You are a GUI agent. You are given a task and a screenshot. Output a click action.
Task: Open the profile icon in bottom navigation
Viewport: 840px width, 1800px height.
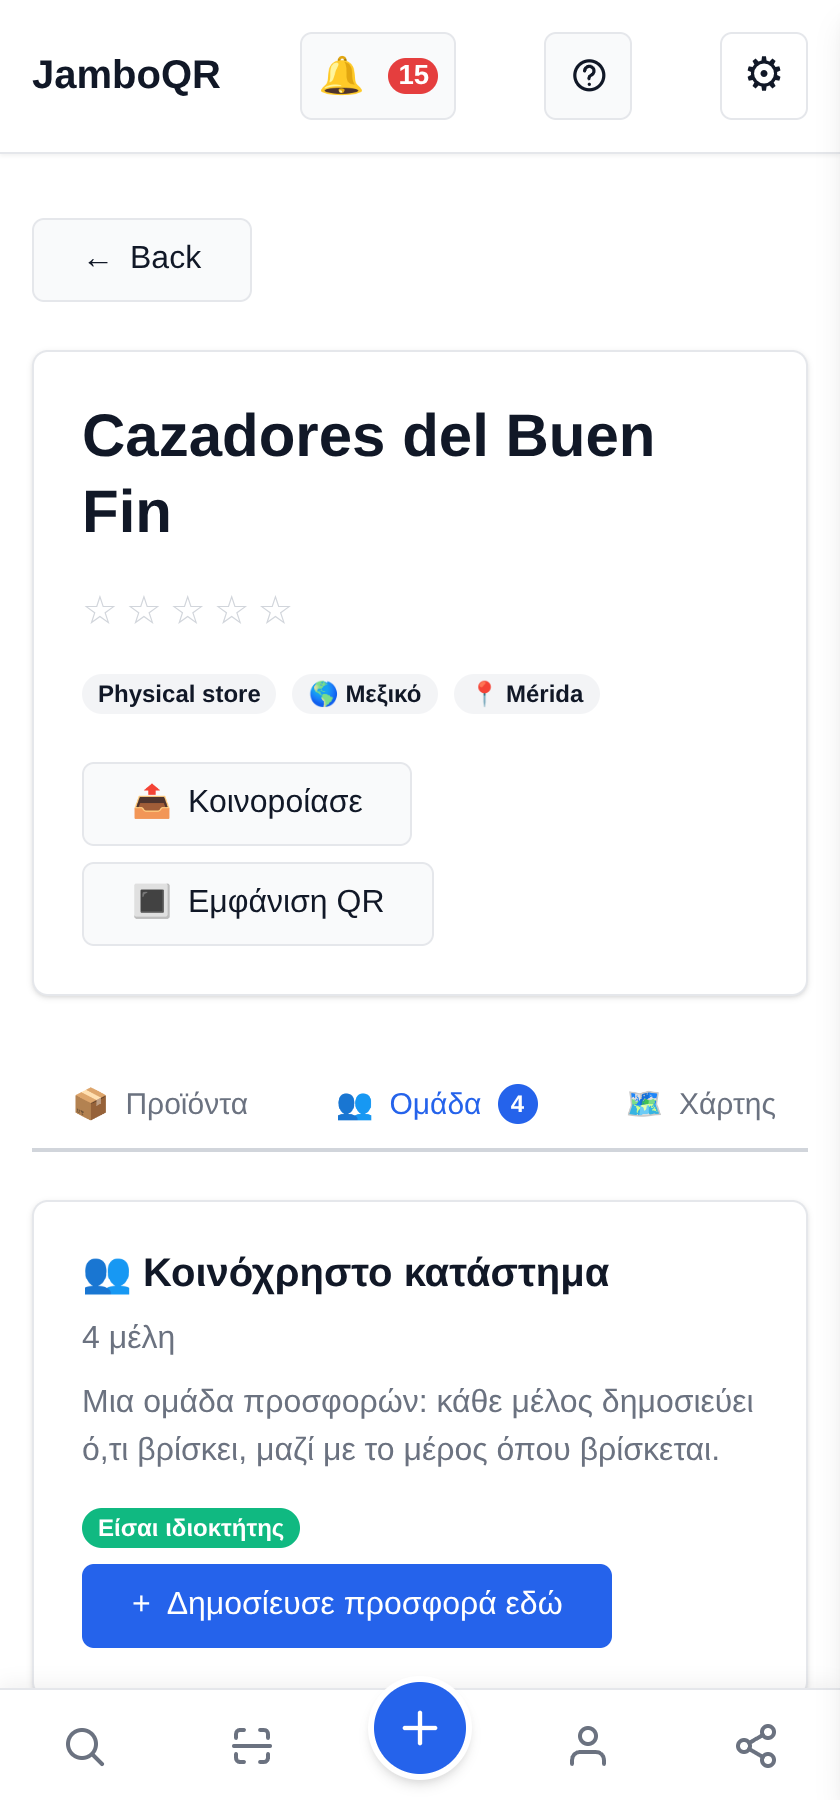pos(588,1746)
